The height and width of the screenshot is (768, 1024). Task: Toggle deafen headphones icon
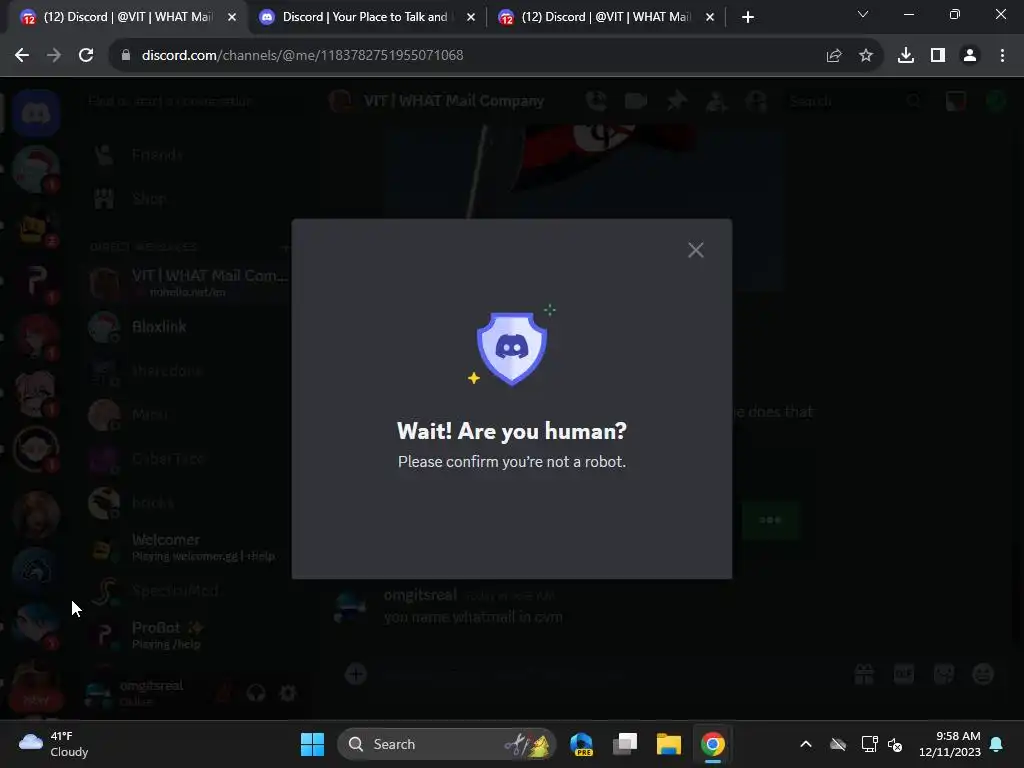(256, 693)
